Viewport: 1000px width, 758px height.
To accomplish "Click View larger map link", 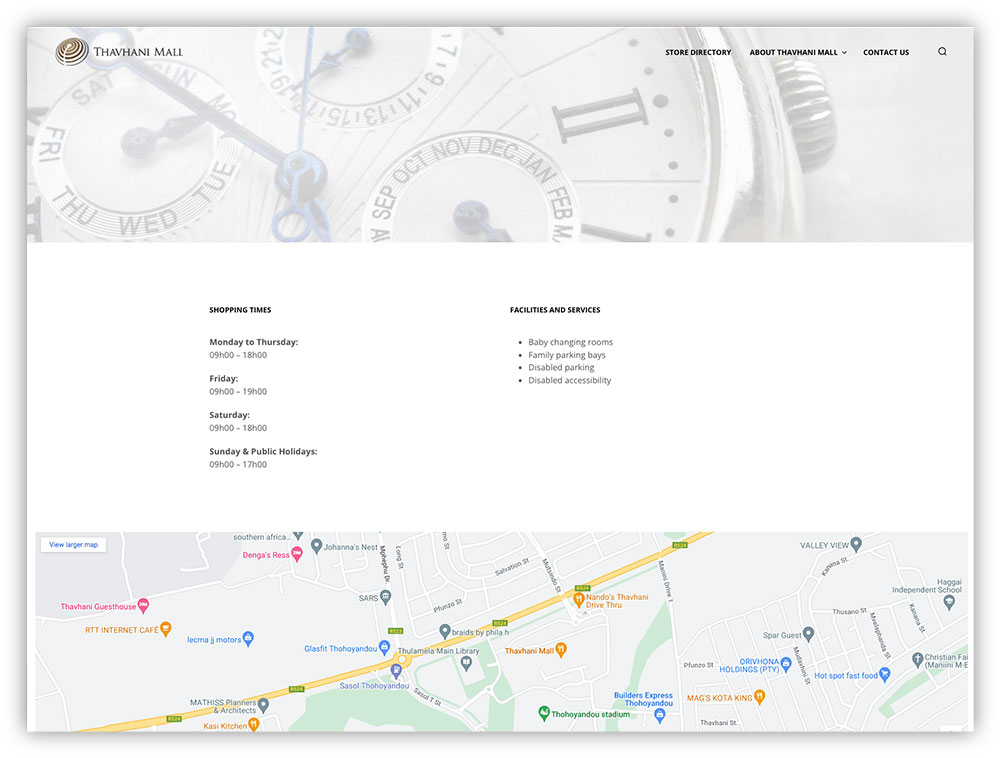I will (x=74, y=545).
